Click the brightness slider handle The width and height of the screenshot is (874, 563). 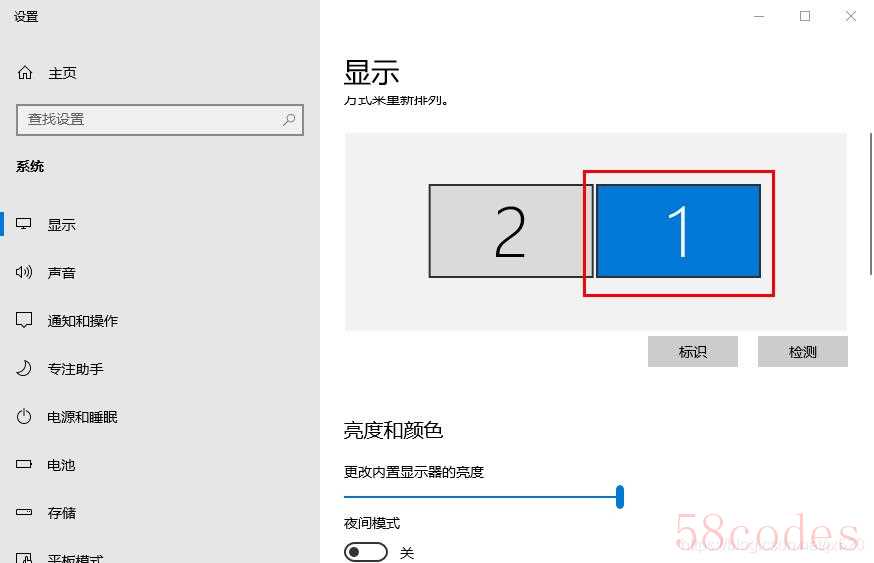click(620, 497)
